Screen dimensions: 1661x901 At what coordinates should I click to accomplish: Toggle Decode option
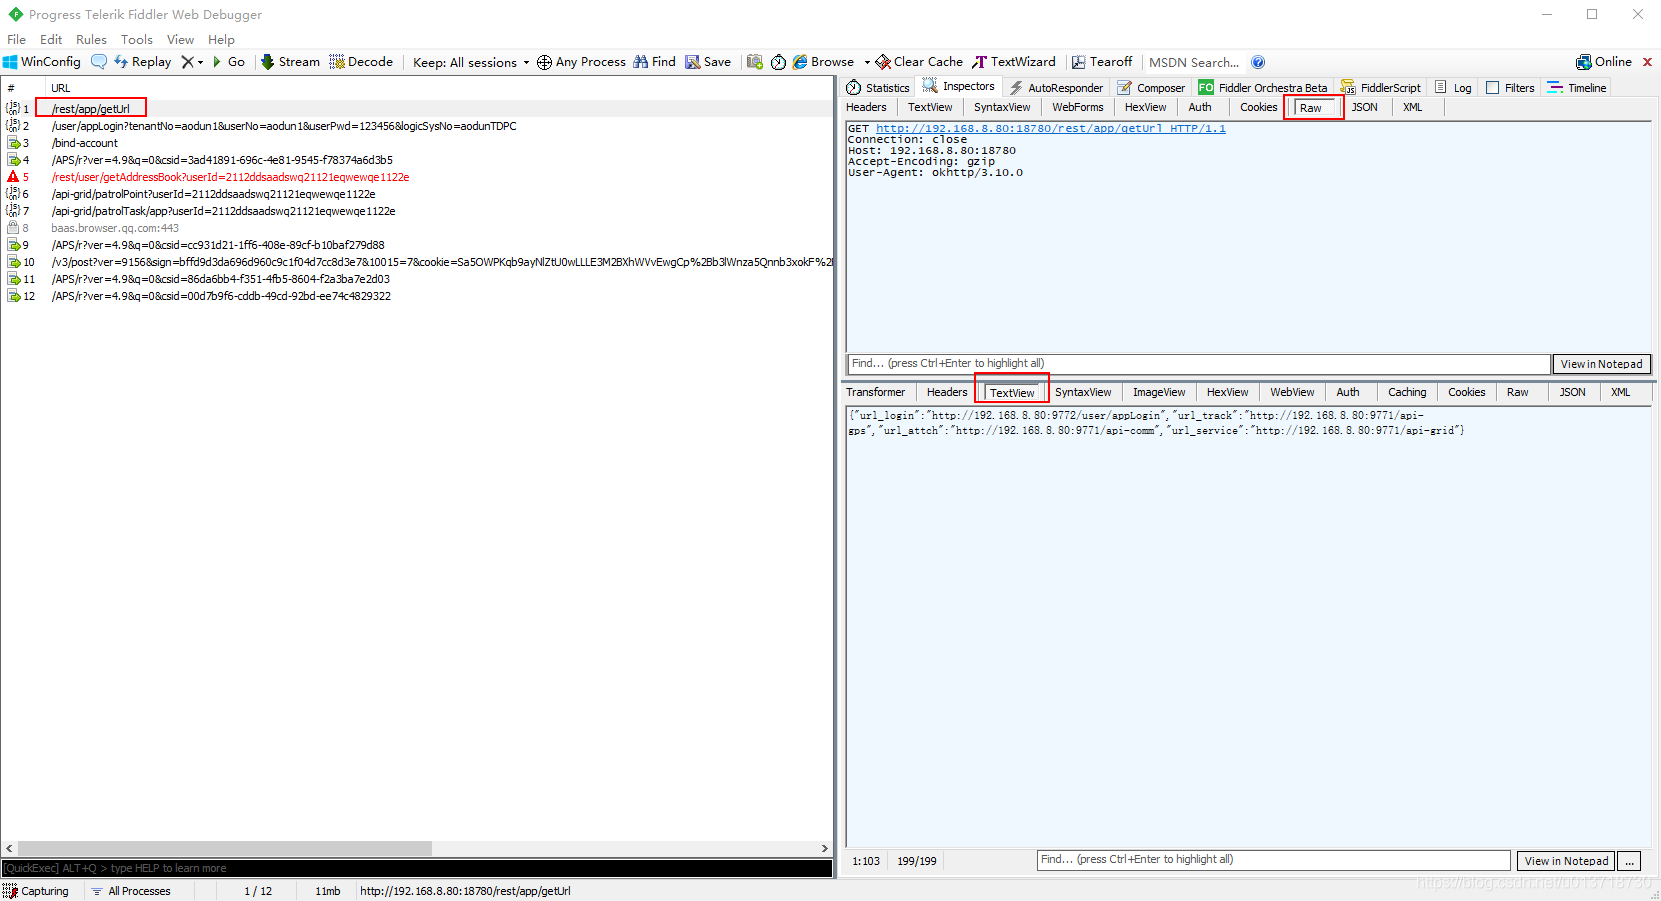point(361,62)
